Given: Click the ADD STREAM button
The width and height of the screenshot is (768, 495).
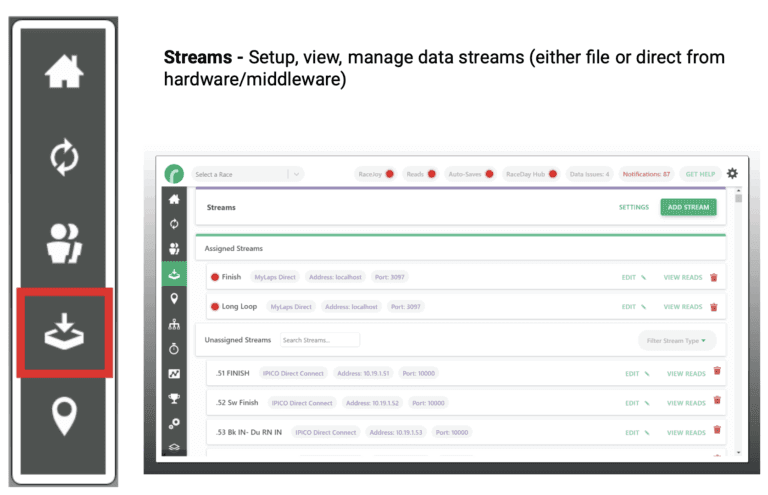Looking at the screenshot, I should pyautogui.click(x=688, y=207).
